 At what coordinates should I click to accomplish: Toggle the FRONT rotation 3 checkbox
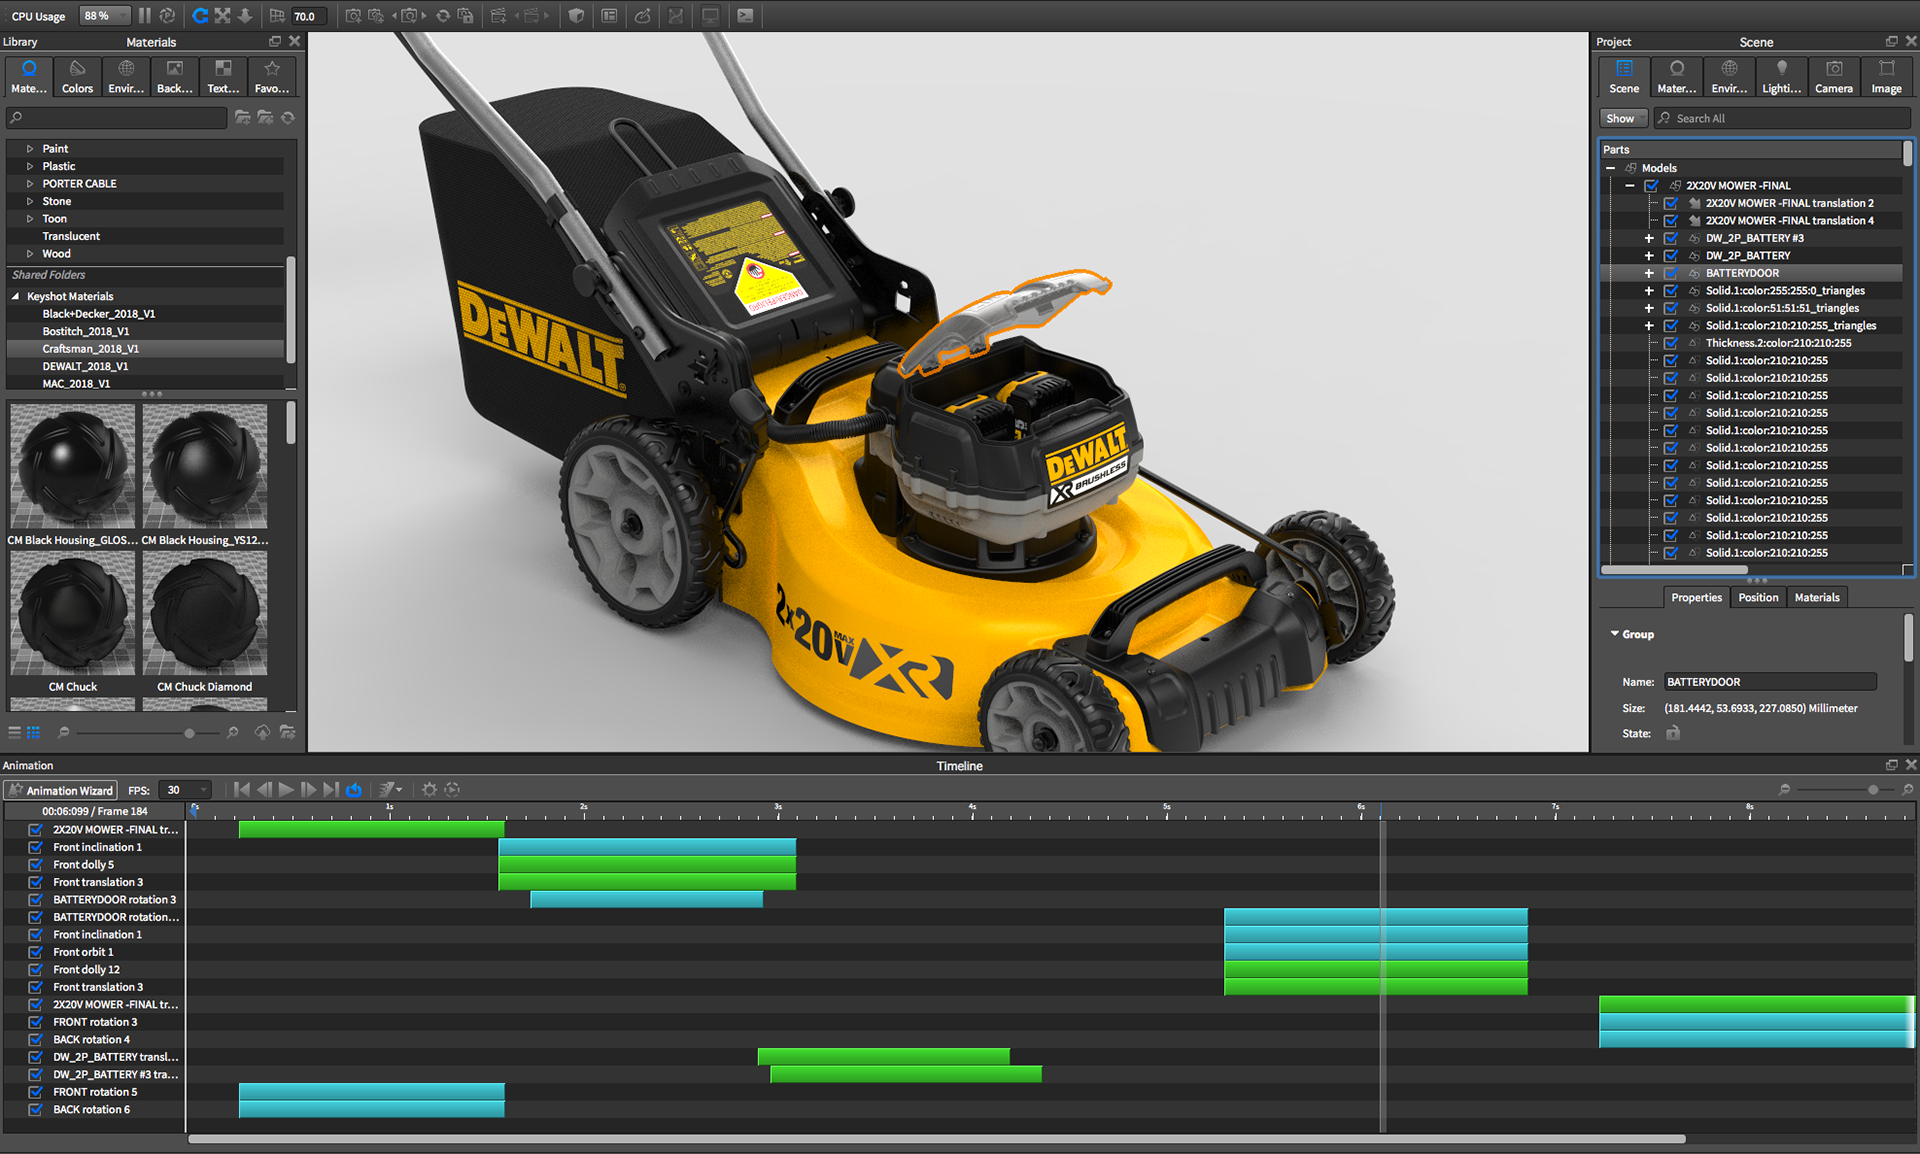(35, 1022)
